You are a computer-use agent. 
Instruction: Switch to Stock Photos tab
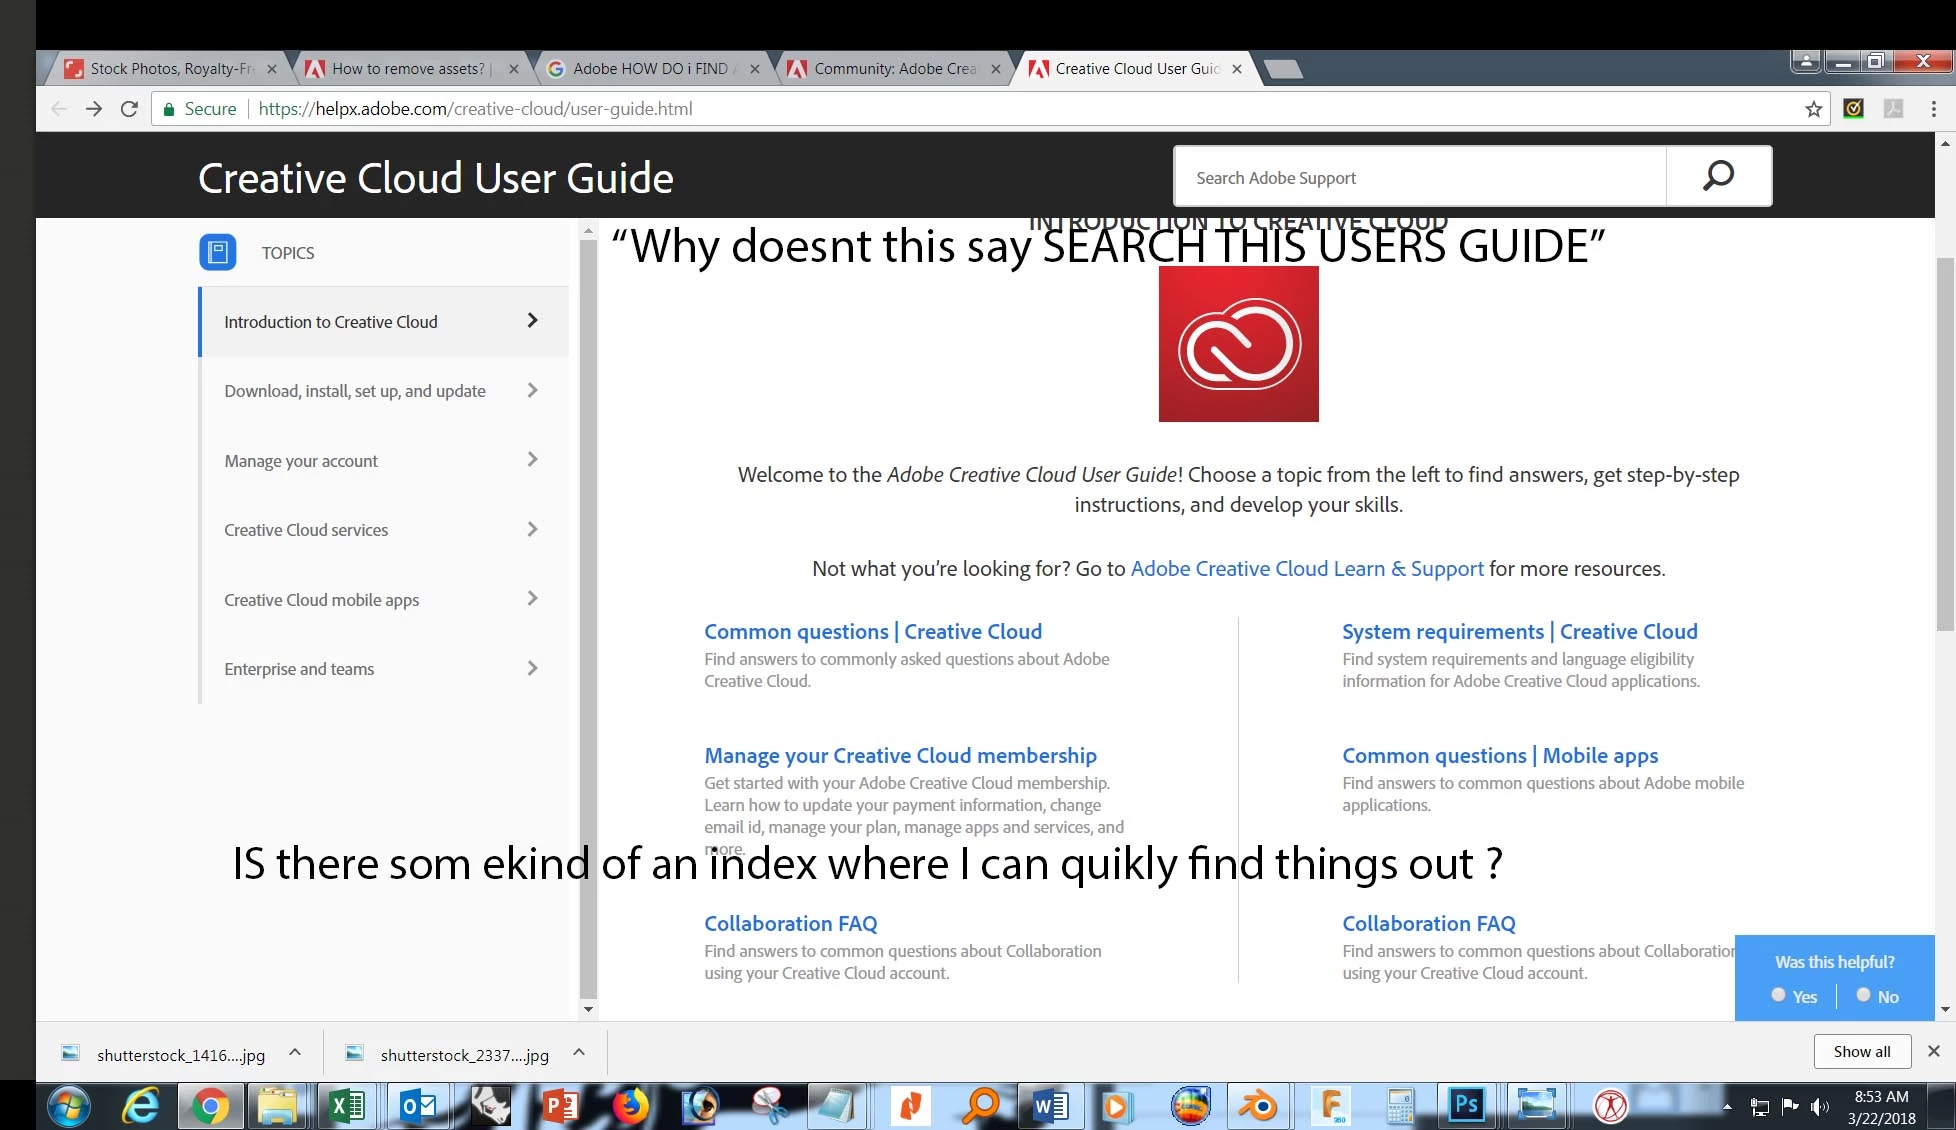[x=171, y=68]
